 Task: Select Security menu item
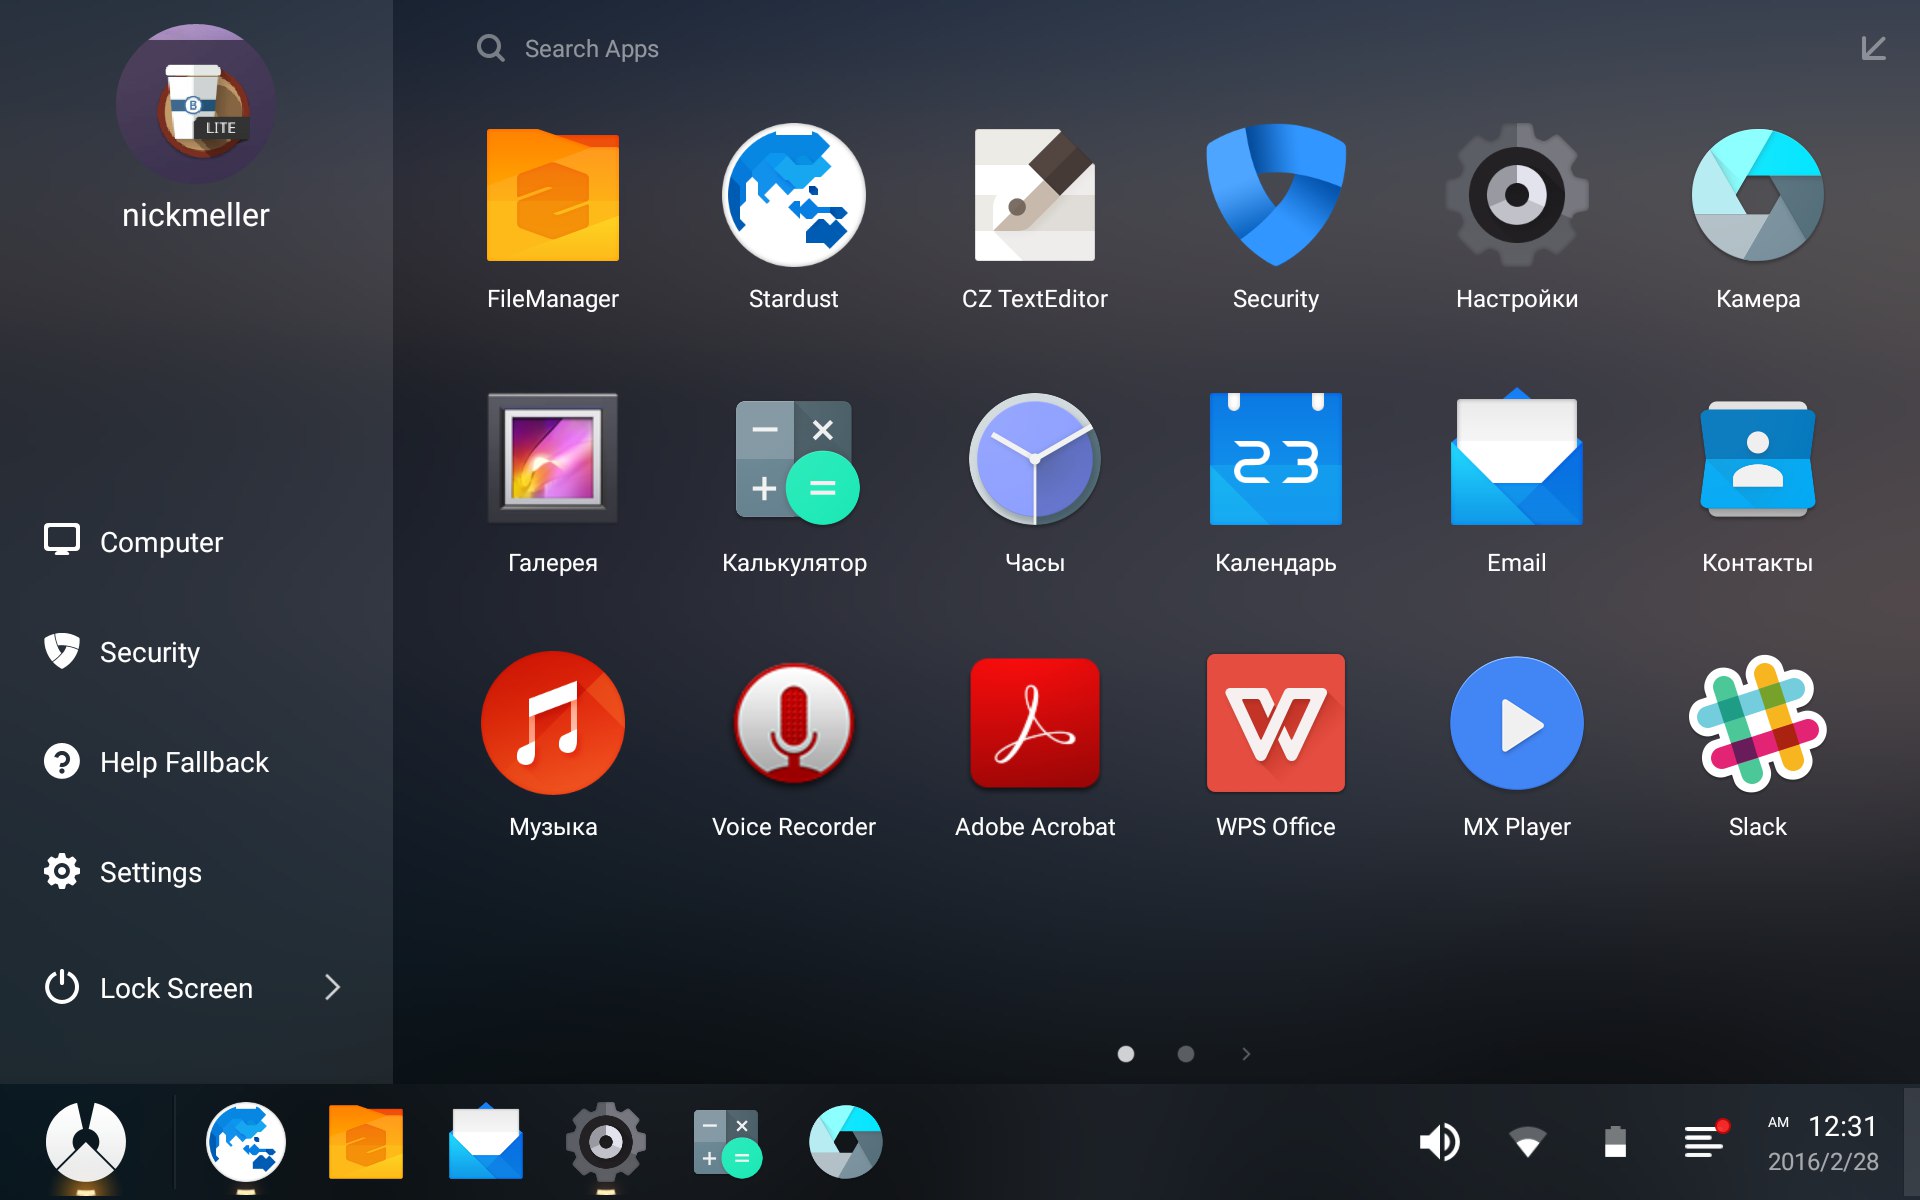(x=148, y=653)
